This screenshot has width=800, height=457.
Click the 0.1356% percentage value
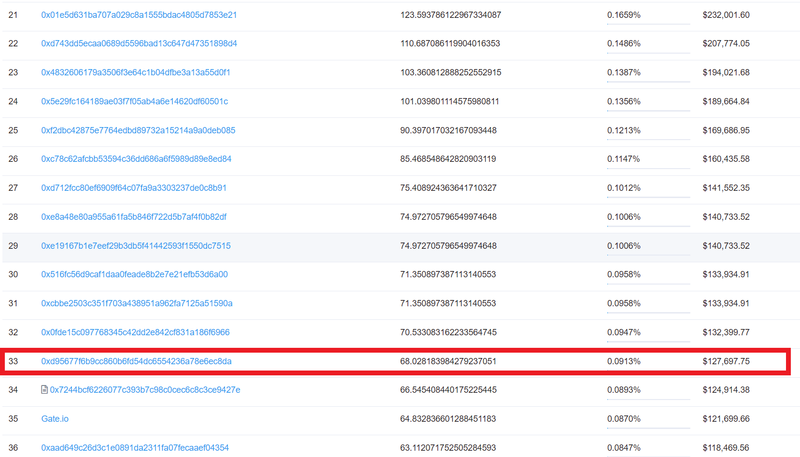coord(623,101)
